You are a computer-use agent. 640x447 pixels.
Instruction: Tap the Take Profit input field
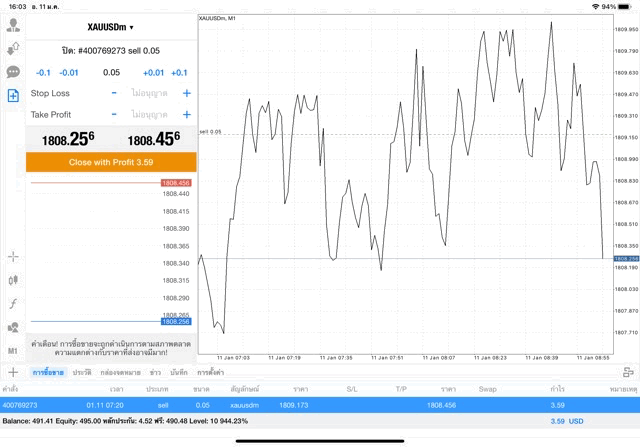[x=150, y=114]
